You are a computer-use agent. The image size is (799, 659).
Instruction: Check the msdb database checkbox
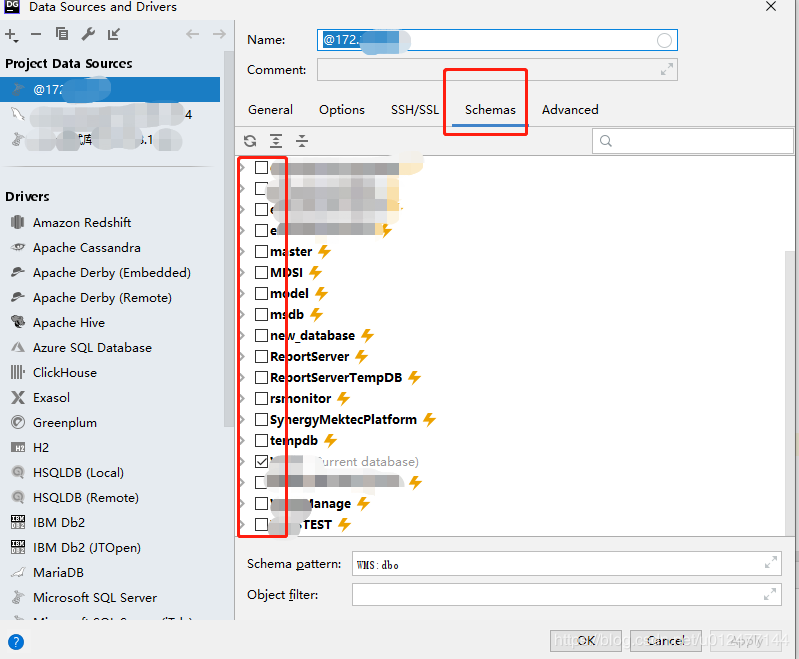(261, 314)
